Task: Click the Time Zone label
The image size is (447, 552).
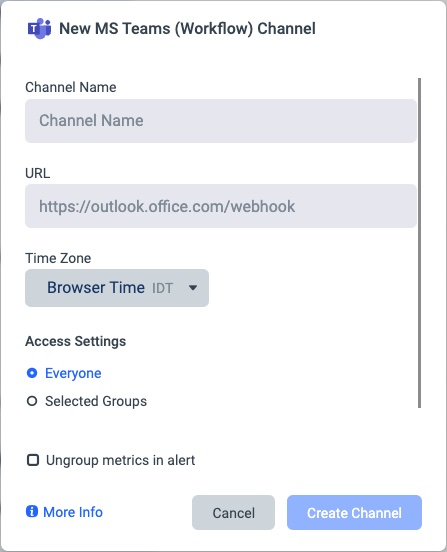Action: pos(58,258)
